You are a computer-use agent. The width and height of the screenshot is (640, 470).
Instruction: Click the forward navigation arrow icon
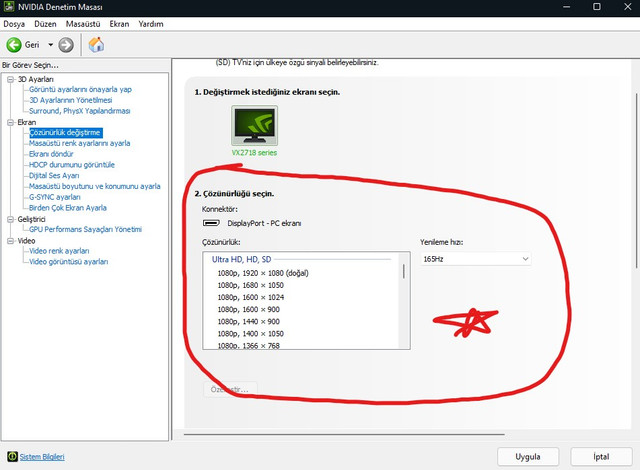coord(66,44)
